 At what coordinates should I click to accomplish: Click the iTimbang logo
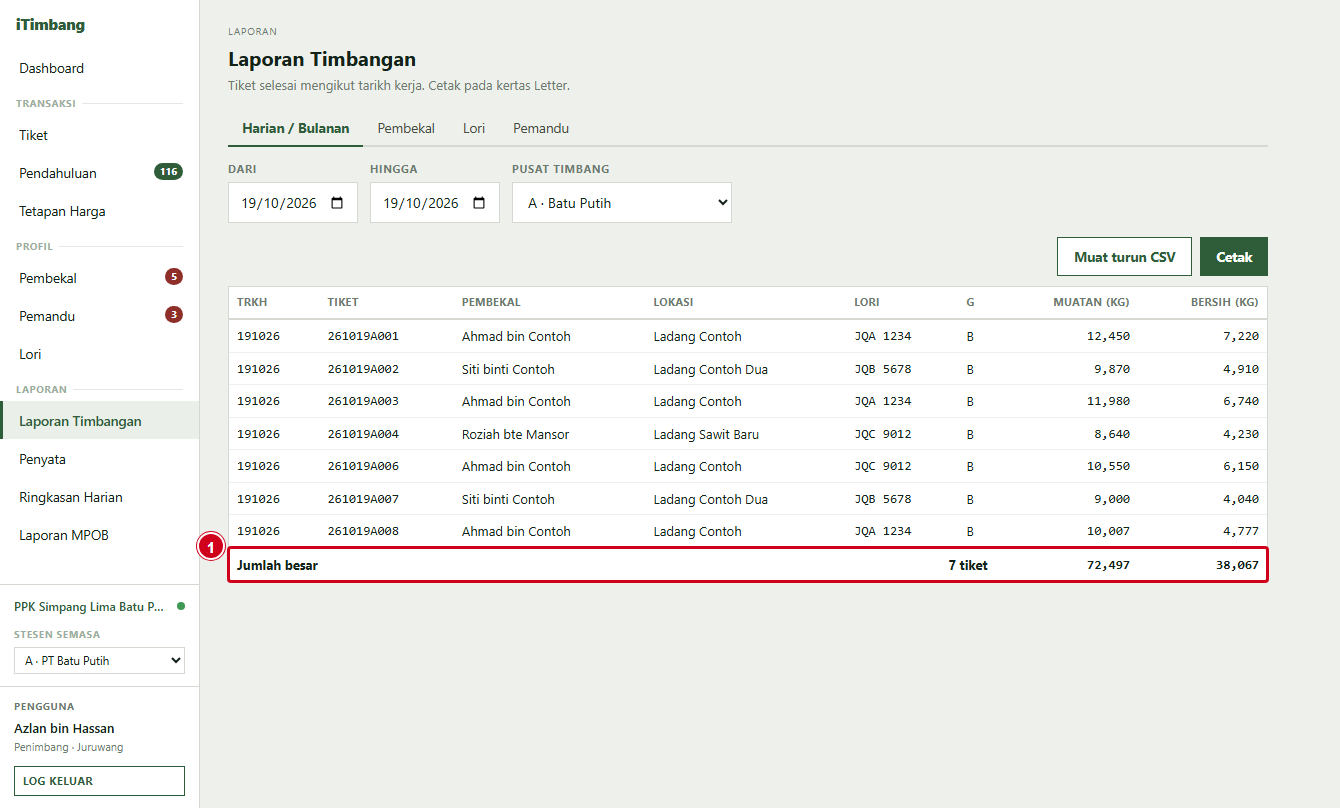coord(51,25)
